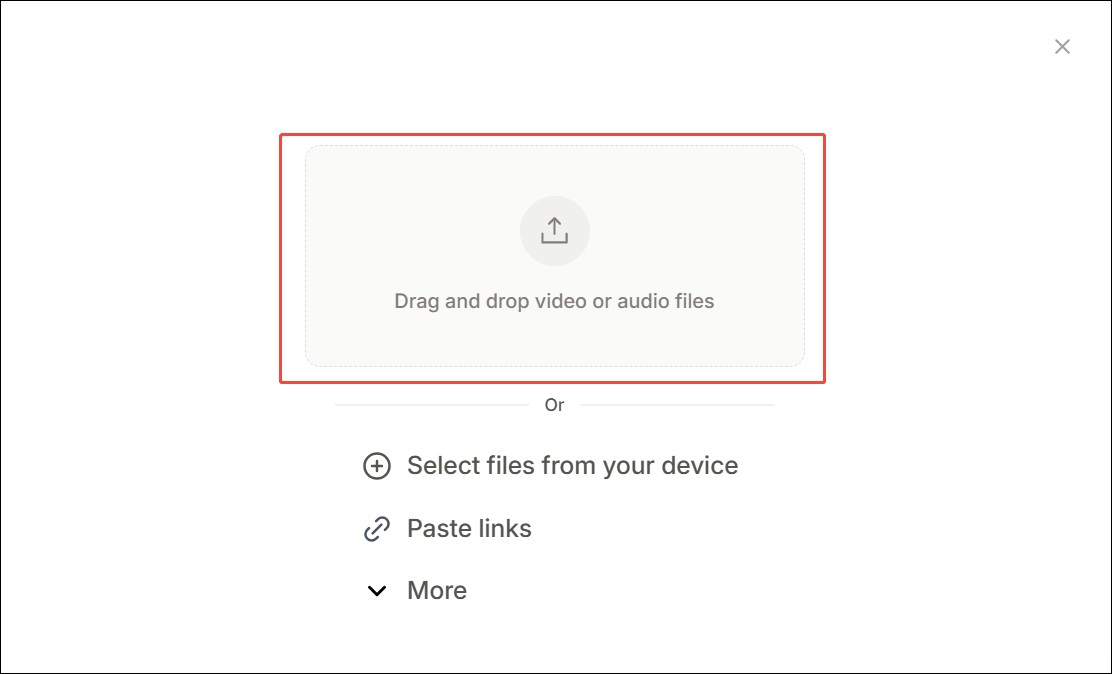Click inside the red-outlined drop zone

(555, 255)
